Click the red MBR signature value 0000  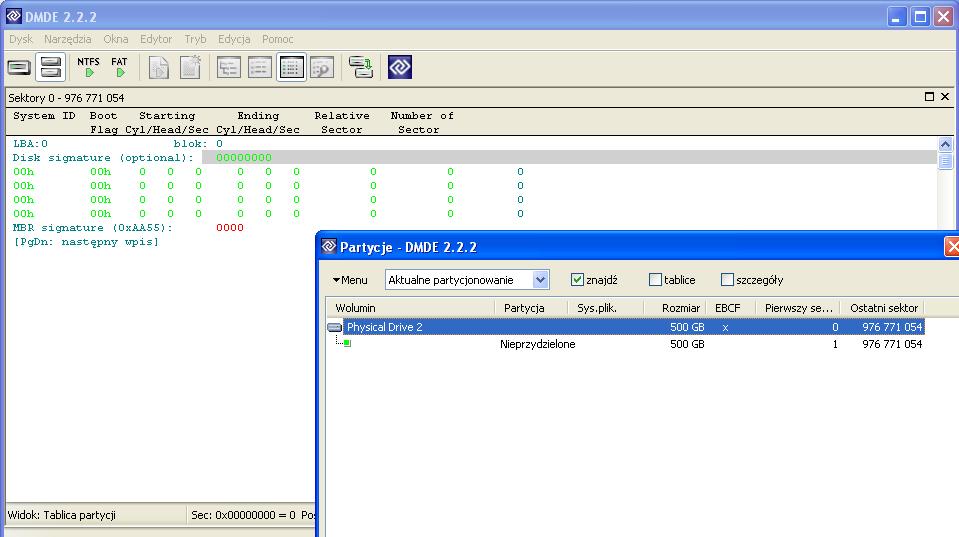(x=229, y=228)
